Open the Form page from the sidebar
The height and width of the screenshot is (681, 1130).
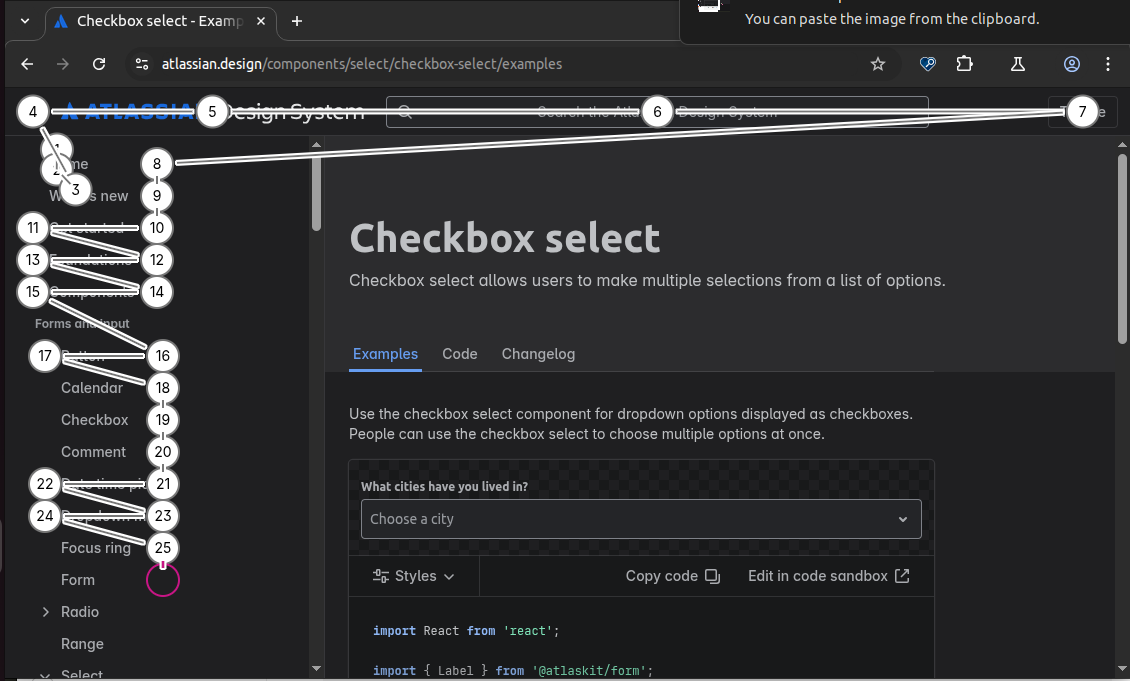click(77, 579)
